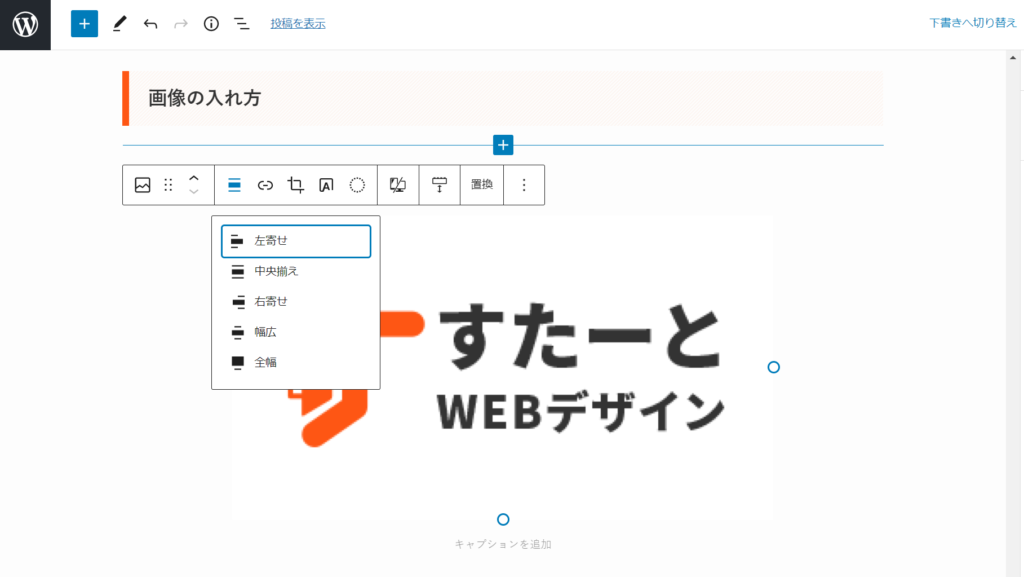Click 下書きへ切り替え button
The height and width of the screenshot is (577, 1024).
pos(972,23)
